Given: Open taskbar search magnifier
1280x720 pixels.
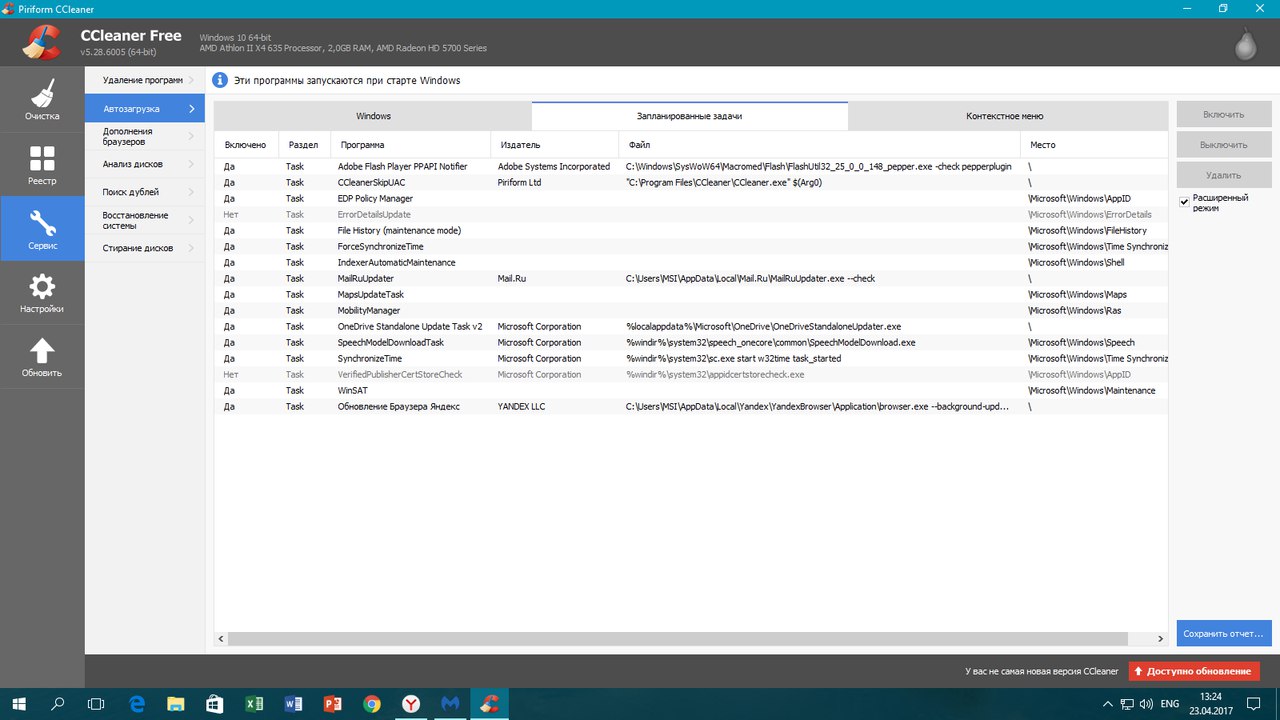Looking at the screenshot, I should pyautogui.click(x=58, y=704).
